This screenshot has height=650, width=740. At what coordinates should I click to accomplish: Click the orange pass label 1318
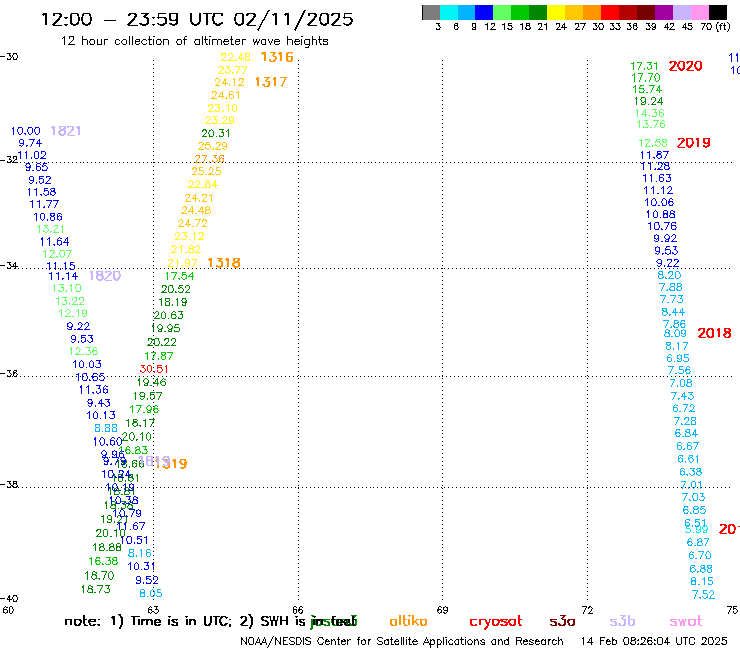click(x=224, y=263)
